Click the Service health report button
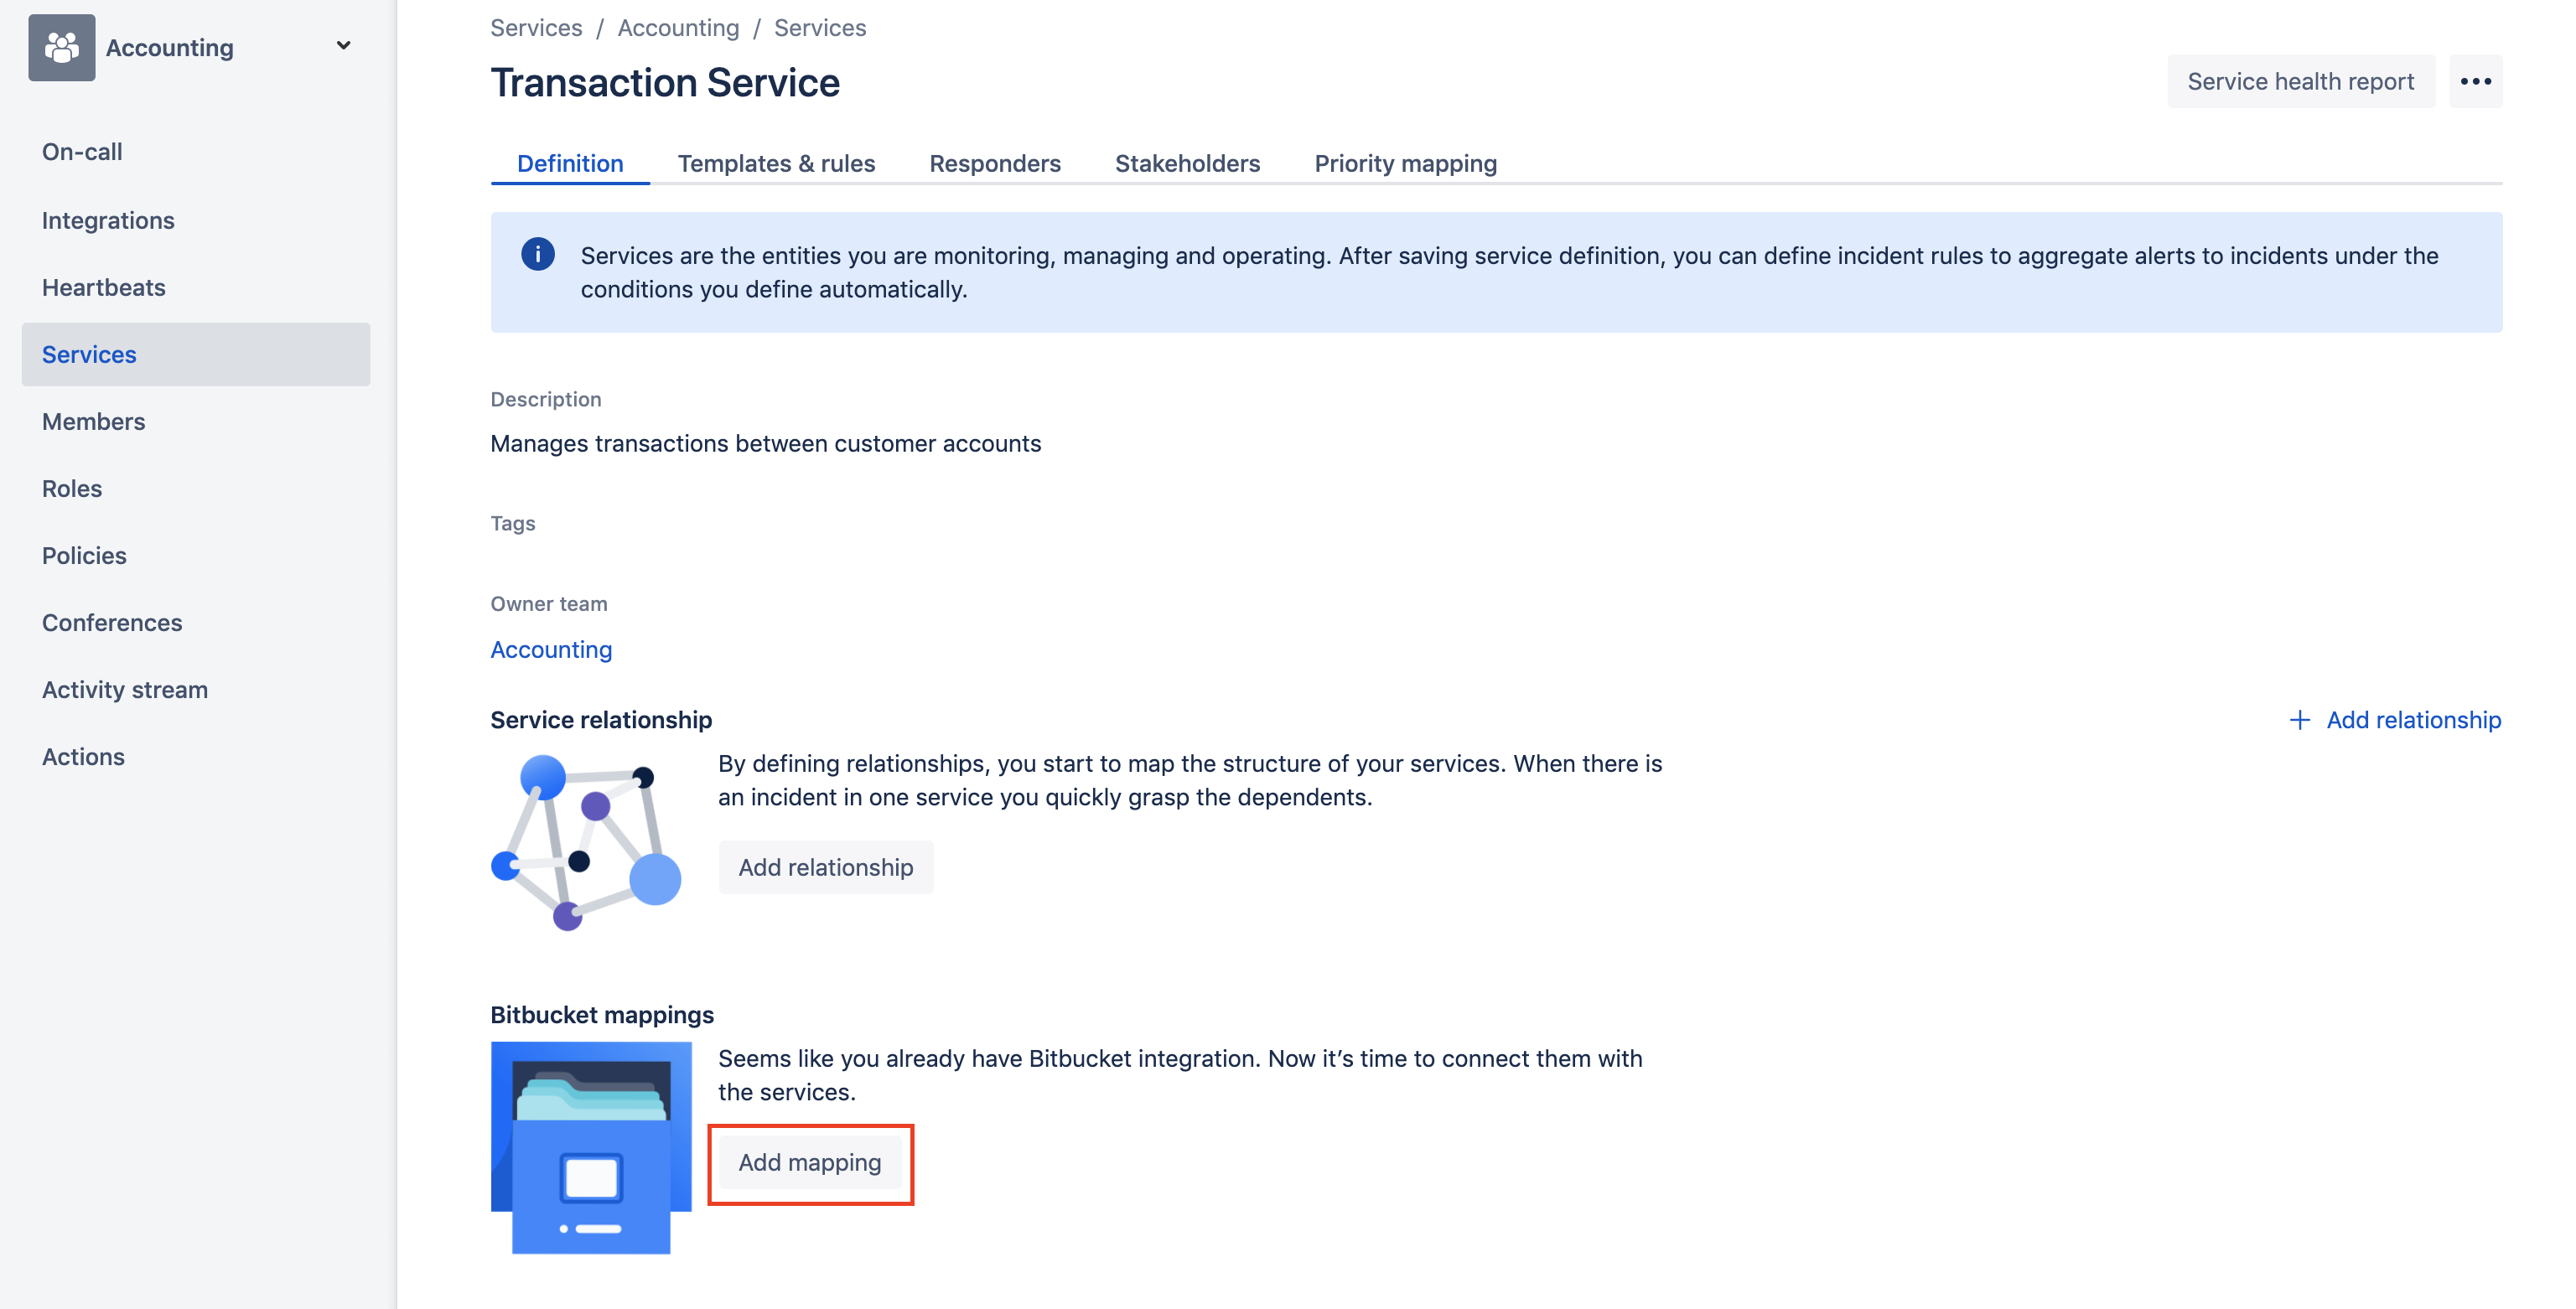Viewport: 2576px width, 1309px height. pos(2302,80)
